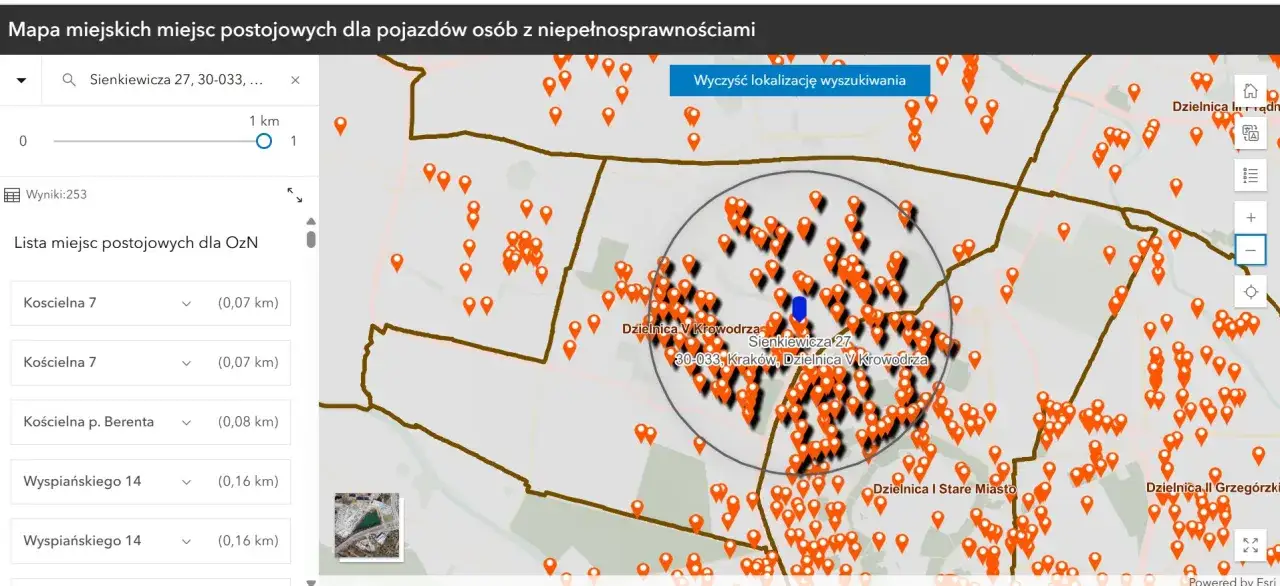Zoom out with the minus button

pos(1250,249)
